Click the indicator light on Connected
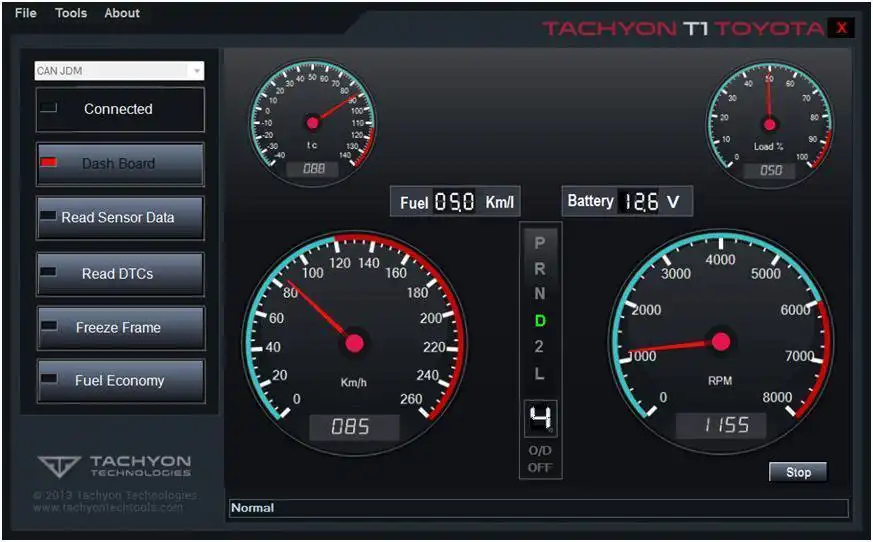 click(48, 108)
